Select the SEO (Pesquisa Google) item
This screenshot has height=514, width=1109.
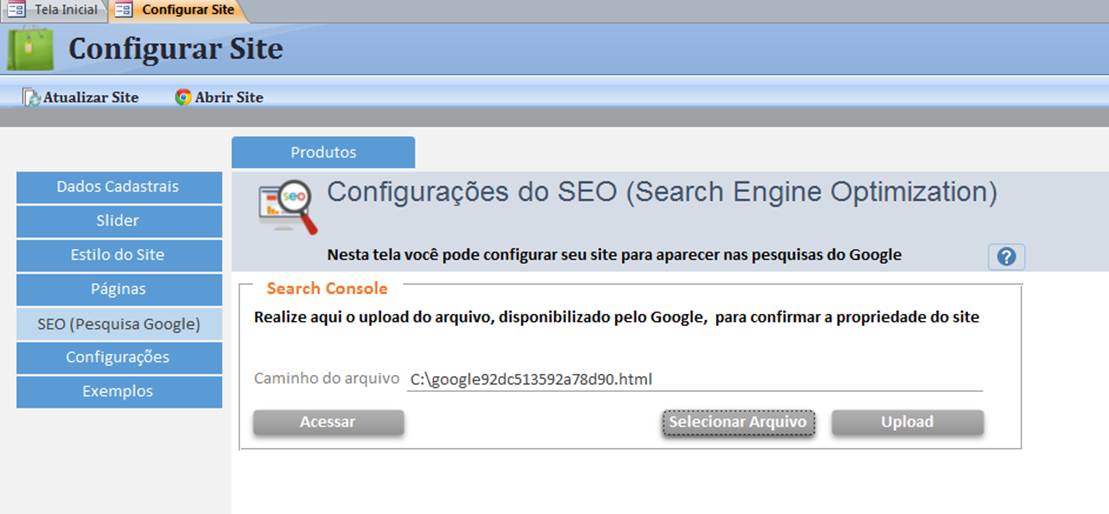tap(119, 324)
